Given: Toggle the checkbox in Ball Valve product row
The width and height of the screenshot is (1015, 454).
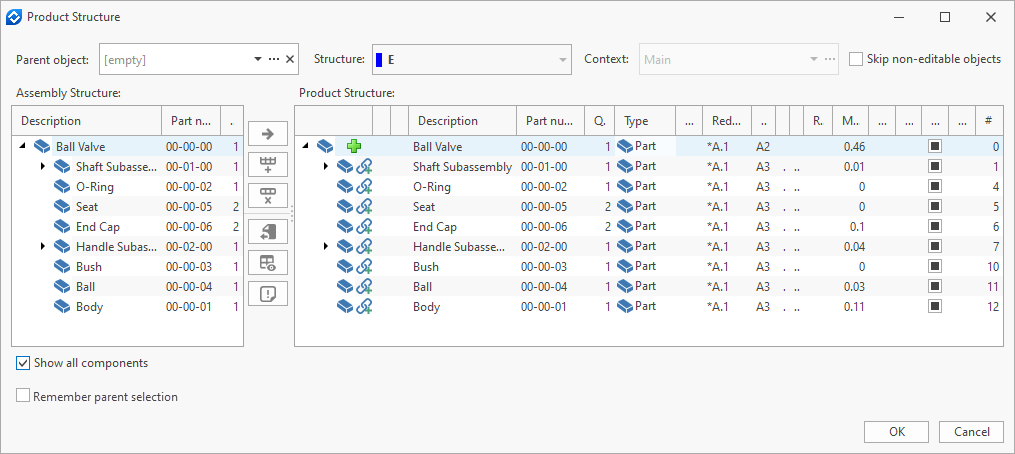Looking at the screenshot, I should (934, 146).
